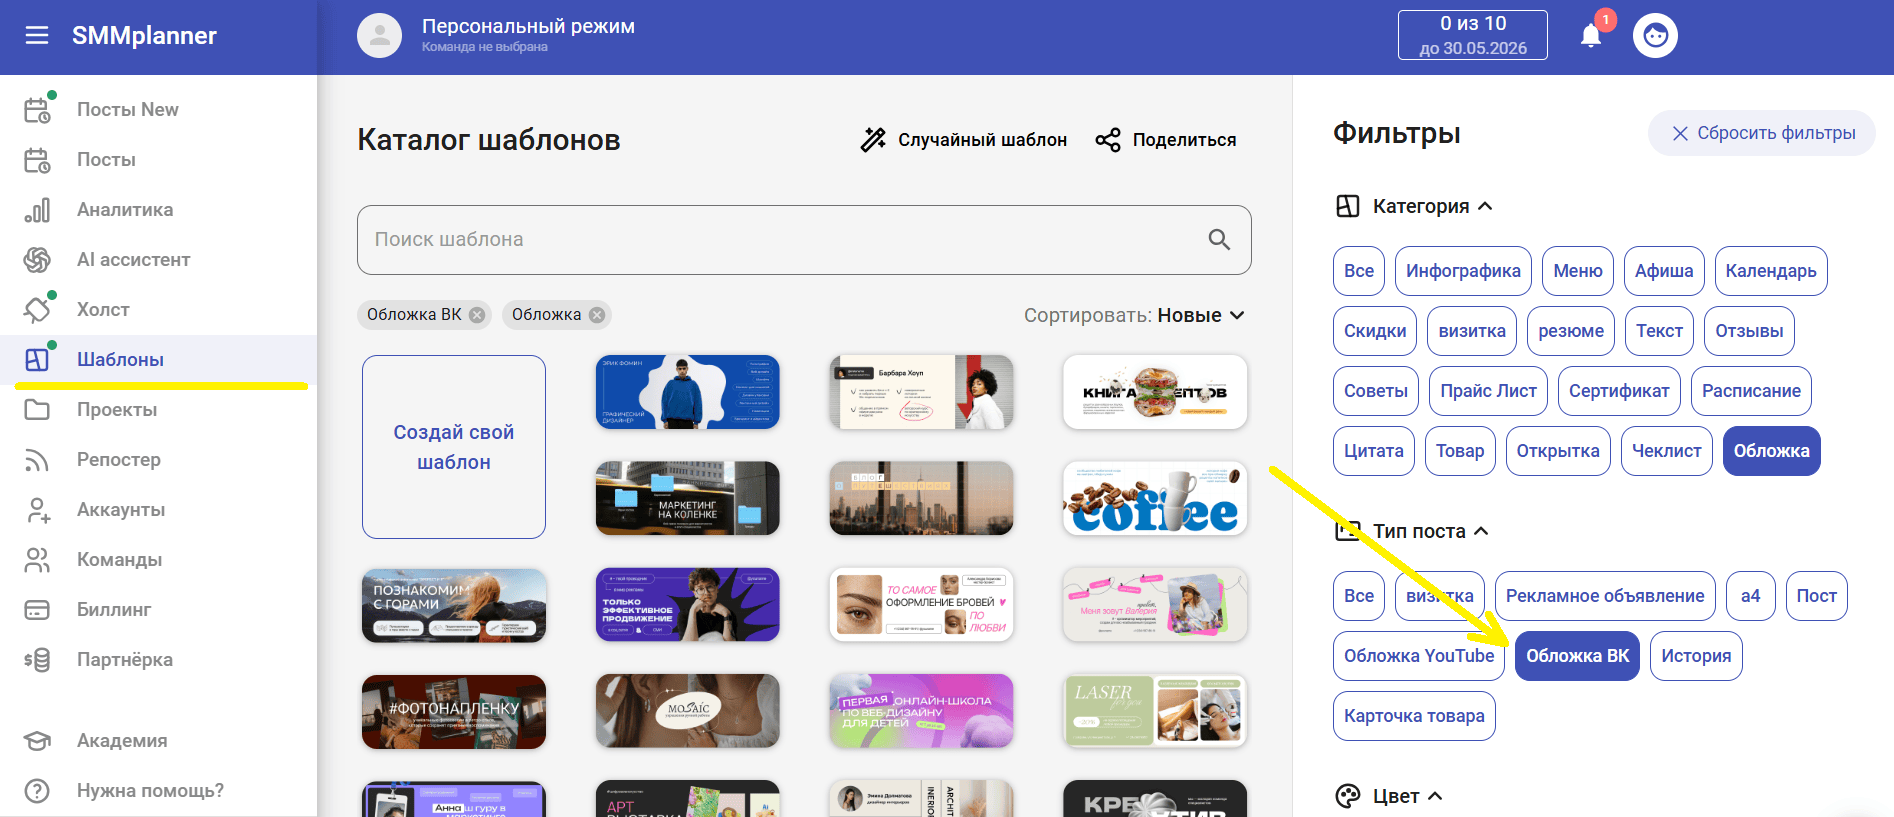The height and width of the screenshot is (817, 1894).
Task: Open the #Фотонапленку template thumbnail
Action: (454, 711)
